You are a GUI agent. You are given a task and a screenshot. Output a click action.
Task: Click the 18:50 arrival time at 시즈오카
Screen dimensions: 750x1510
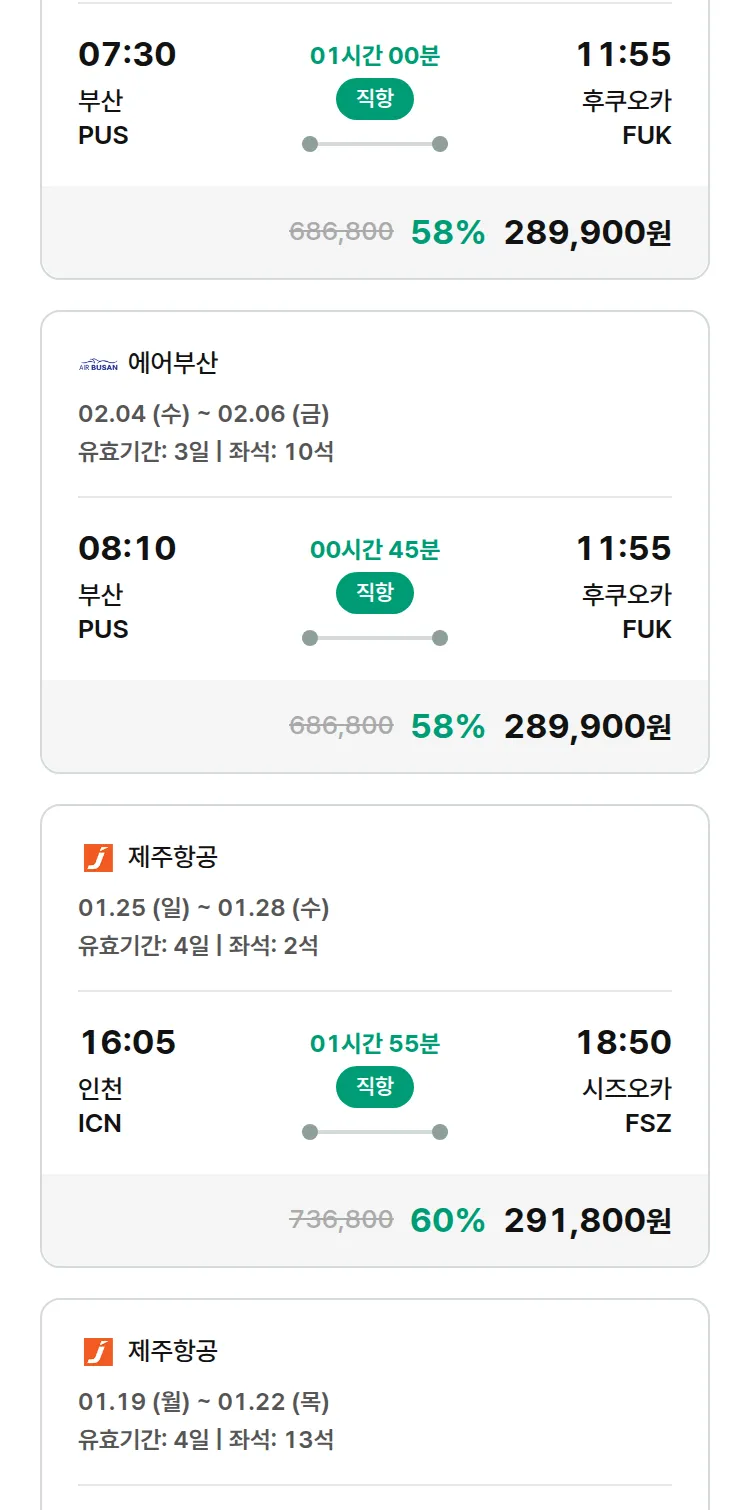[x=623, y=1042]
